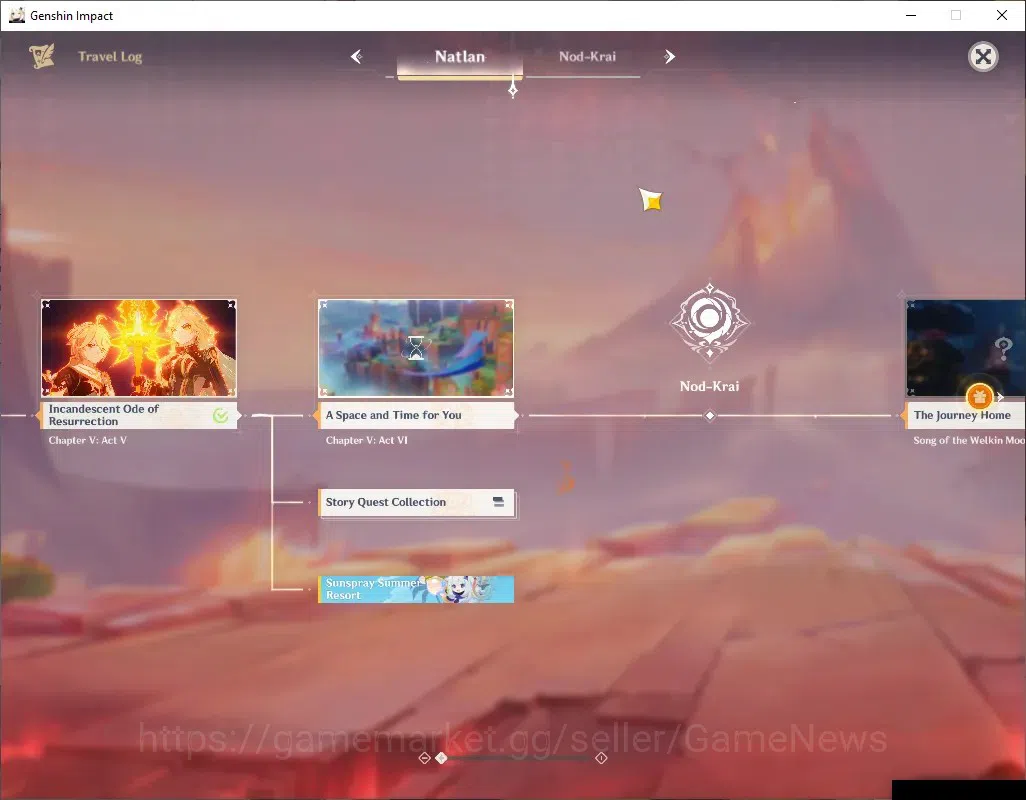Screen dimensions: 1026x800
Task: Open the Story Quest Collection entry
Action: coord(417,502)
